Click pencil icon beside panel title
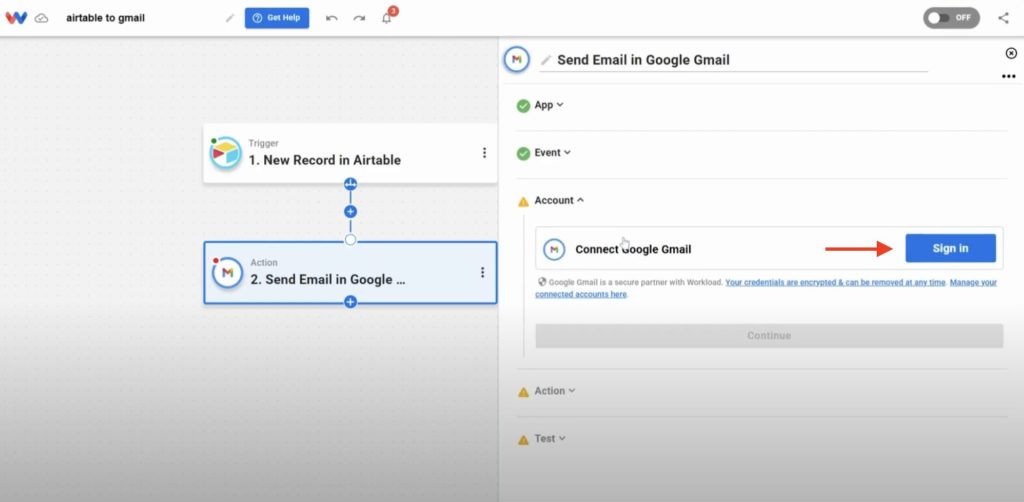Screen dimensions: 1024x502 546,60
